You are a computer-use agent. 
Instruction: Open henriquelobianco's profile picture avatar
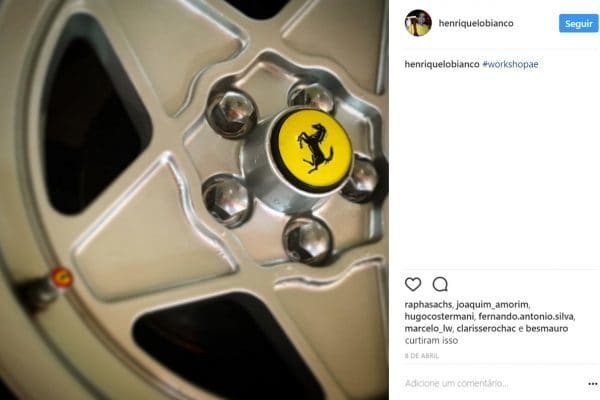418,23
